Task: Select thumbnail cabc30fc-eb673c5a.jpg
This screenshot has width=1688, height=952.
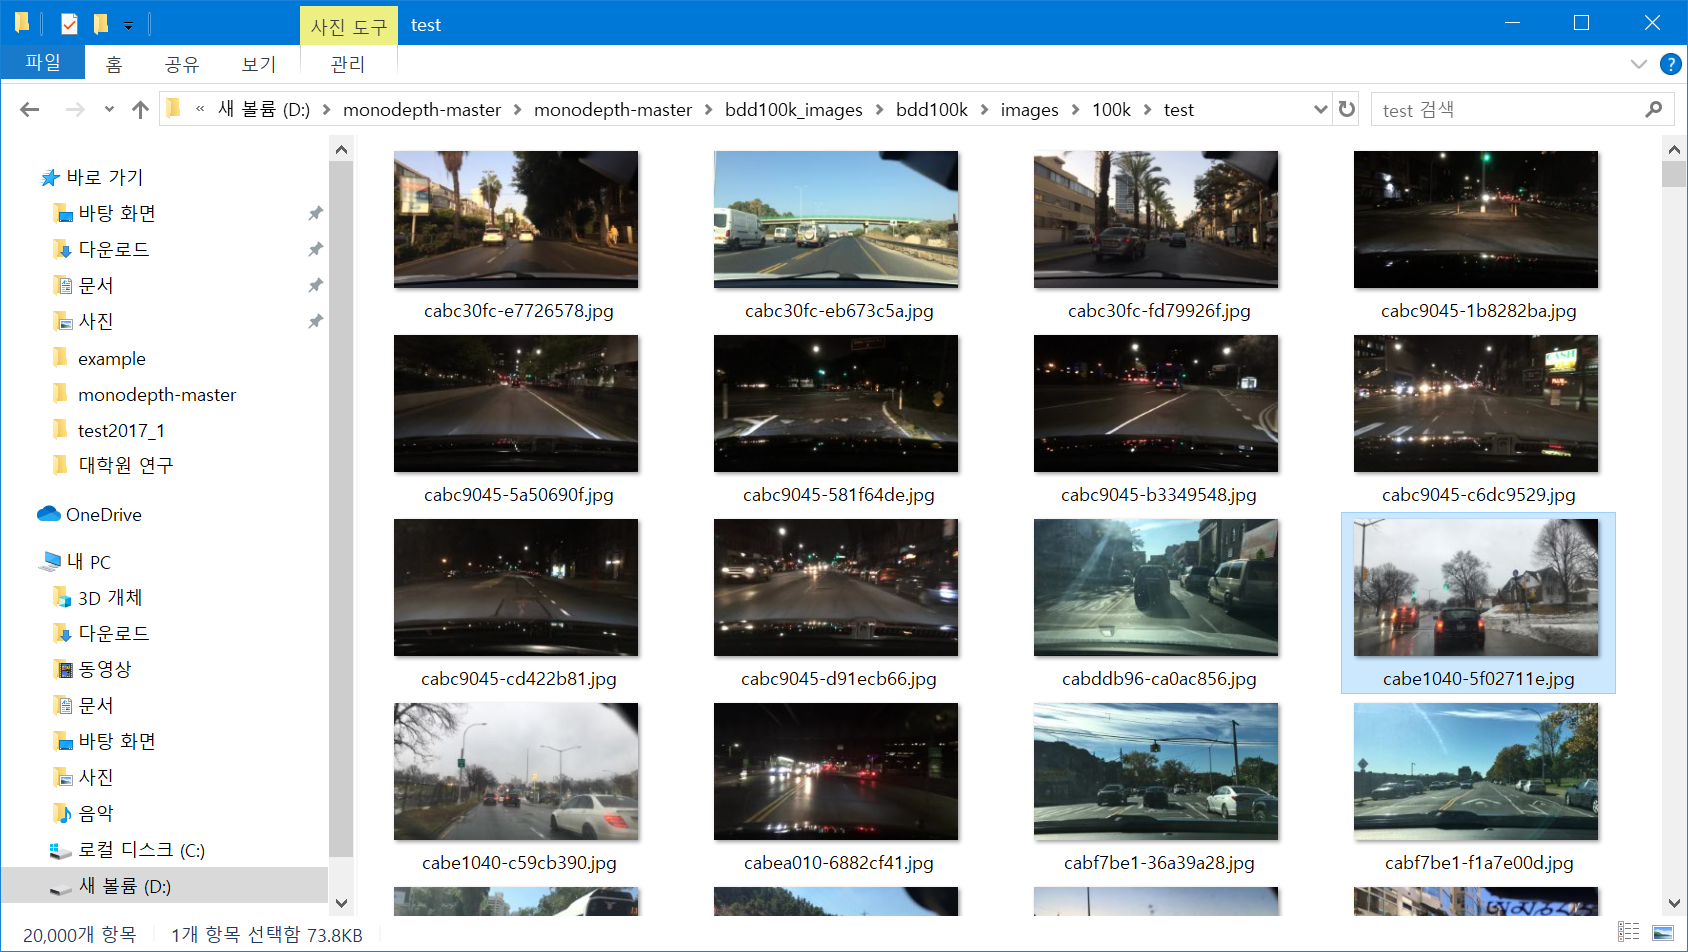Action: 836,219
